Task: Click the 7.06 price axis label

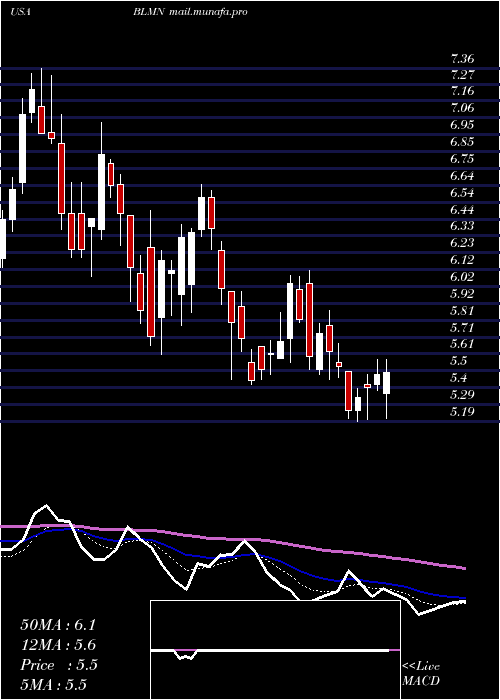Action: click(462, 108)
